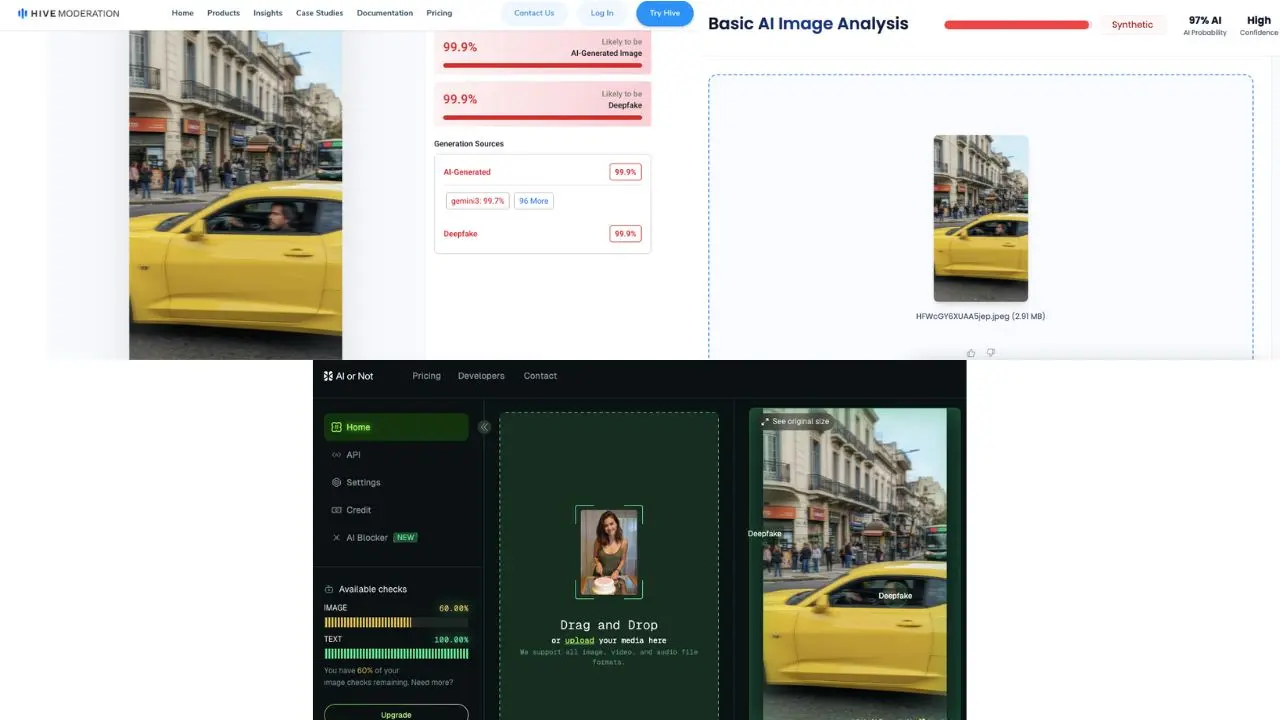Click the Try Hive button
This screenshot has width=1280, height=720.
pos(664,13)
